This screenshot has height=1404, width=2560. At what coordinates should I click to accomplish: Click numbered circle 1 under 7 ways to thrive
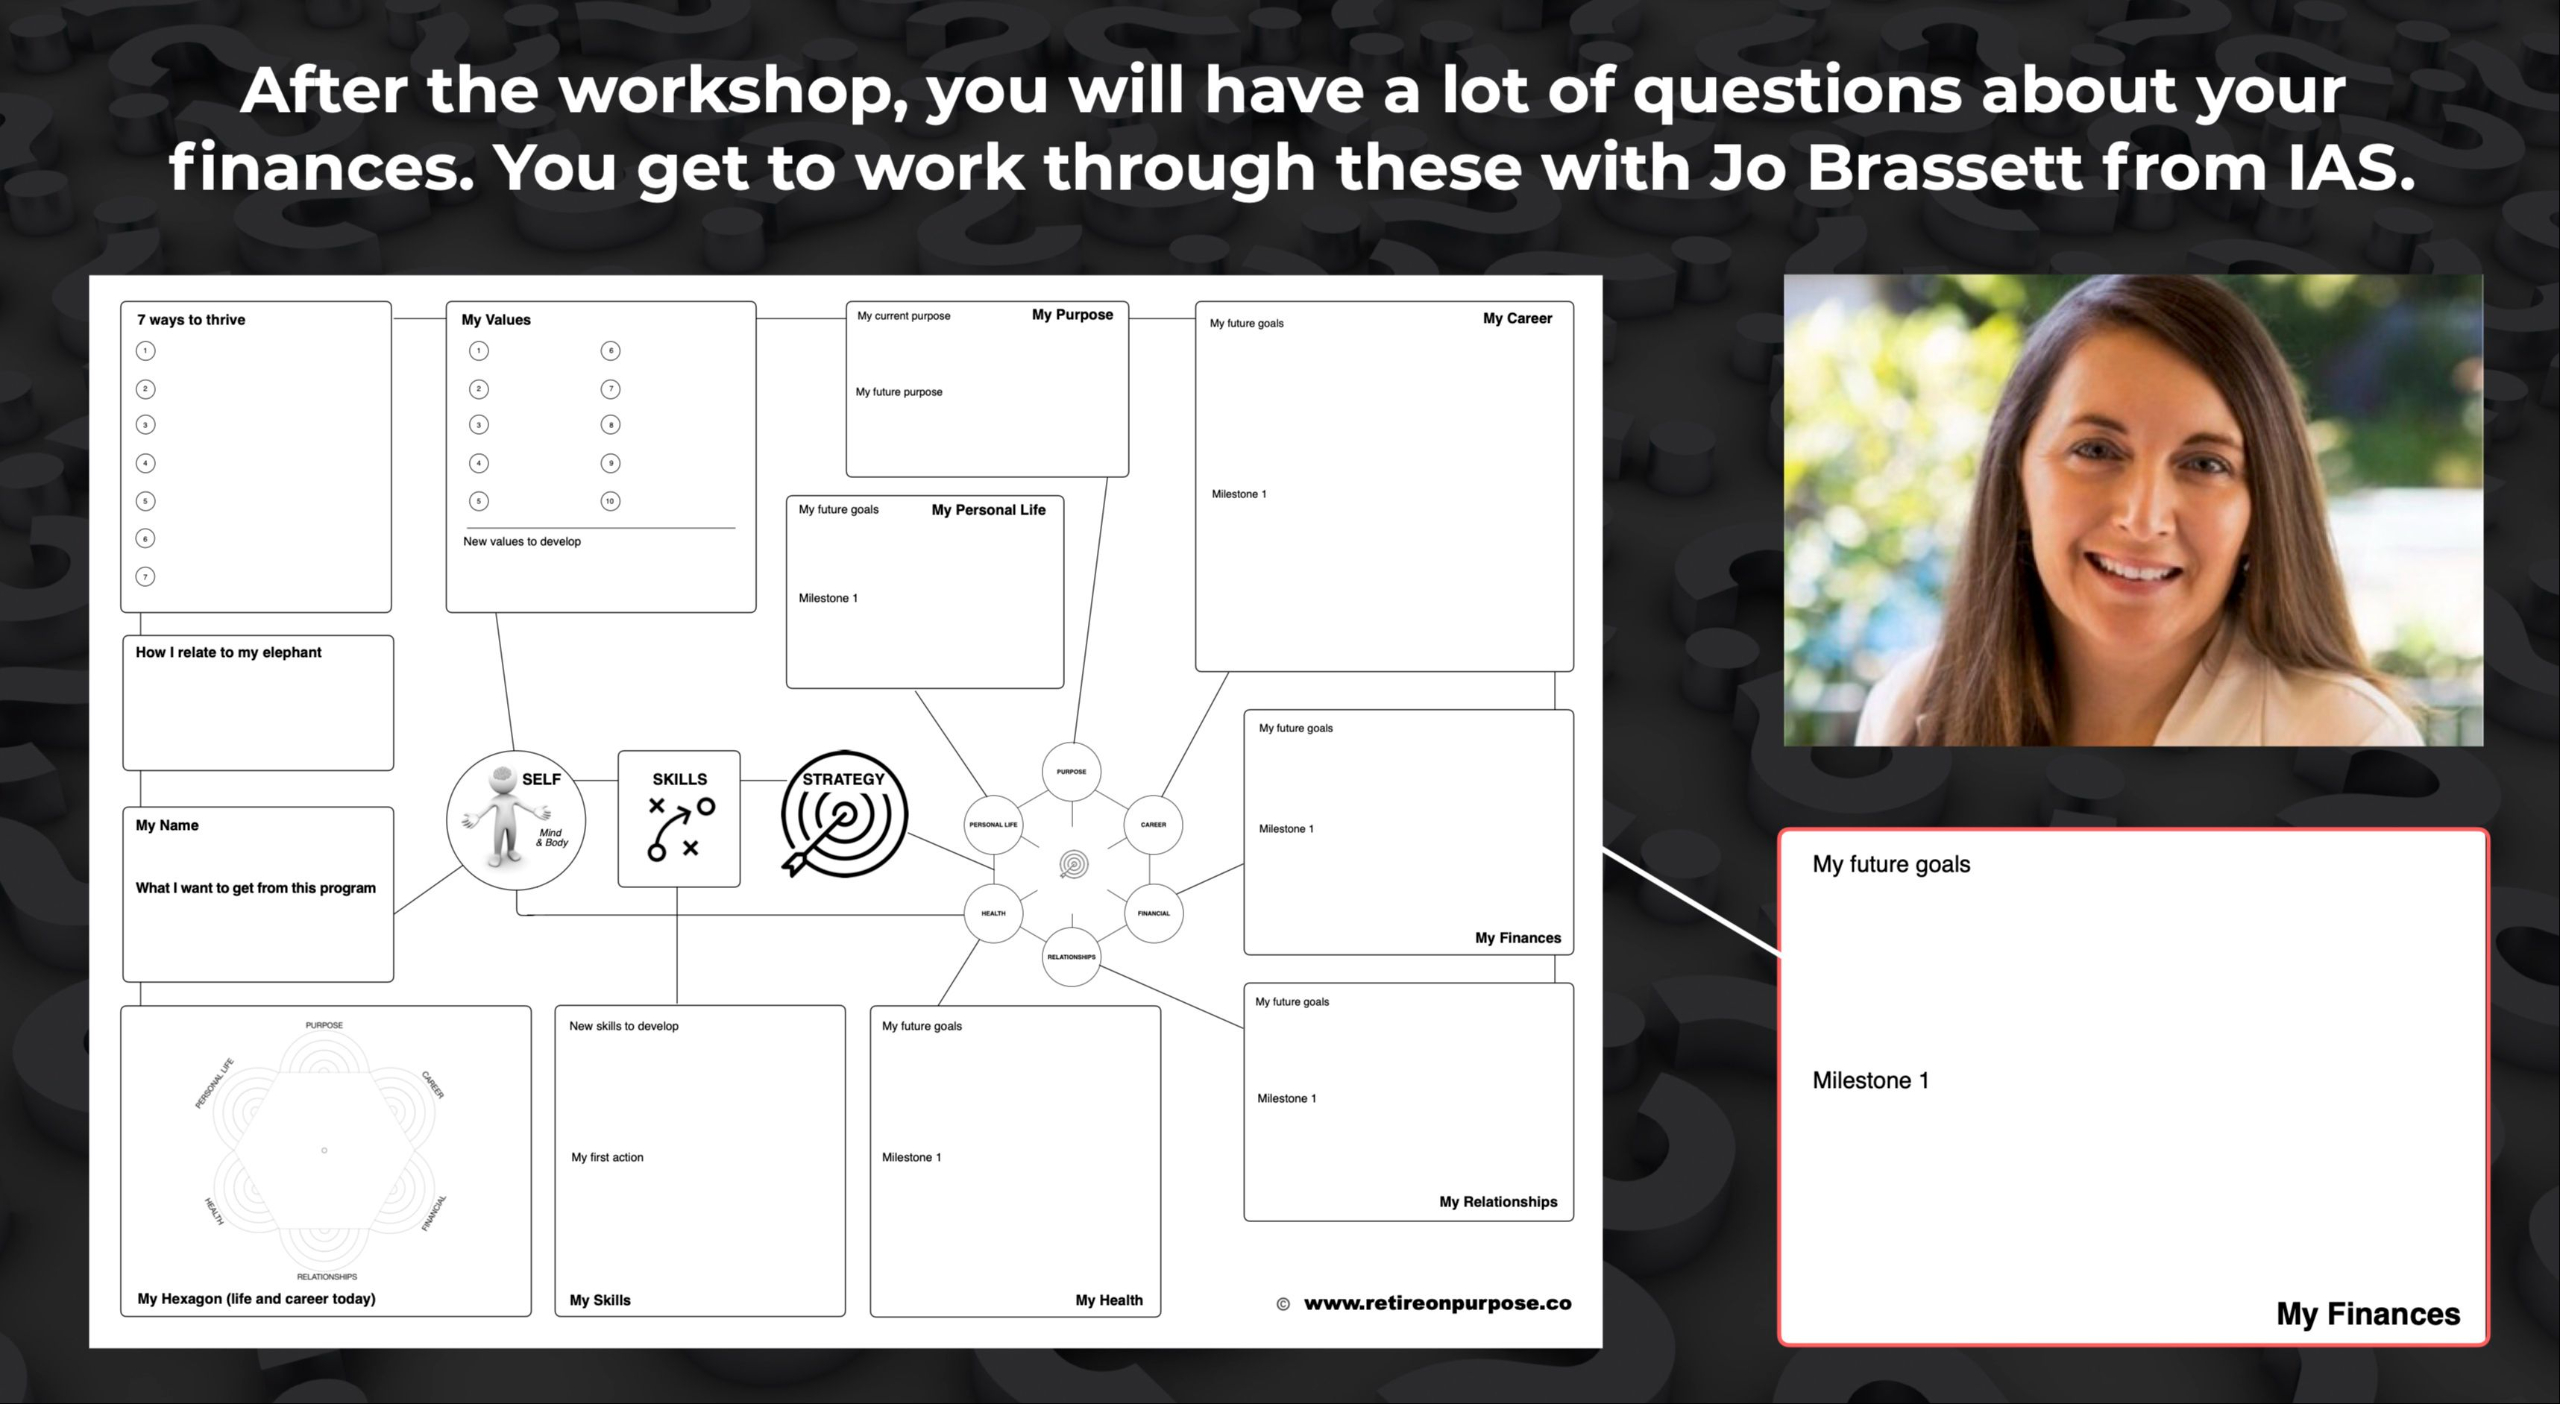pos(146,351)
